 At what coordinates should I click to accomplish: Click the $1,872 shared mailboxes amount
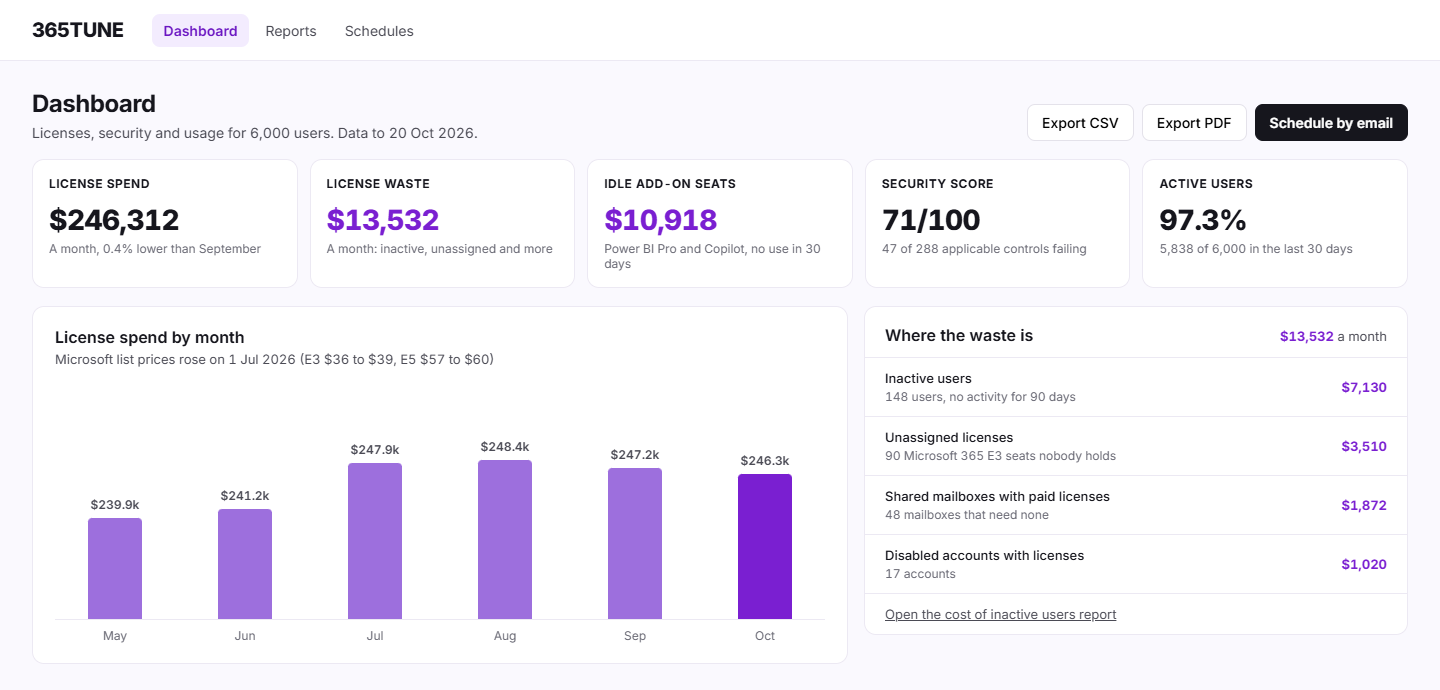[1364, 505]
